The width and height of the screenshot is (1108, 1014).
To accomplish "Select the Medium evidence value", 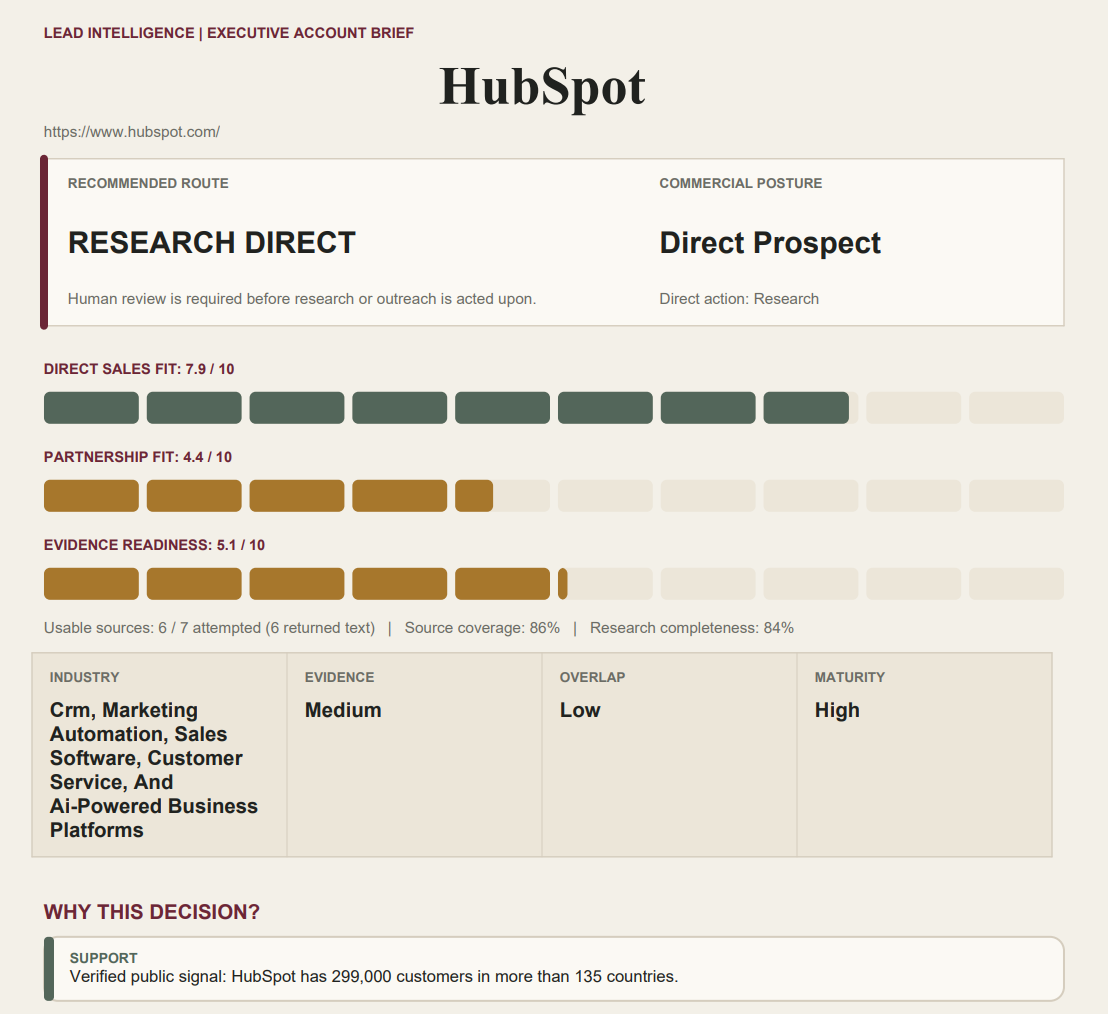I will tap(343, 710).
